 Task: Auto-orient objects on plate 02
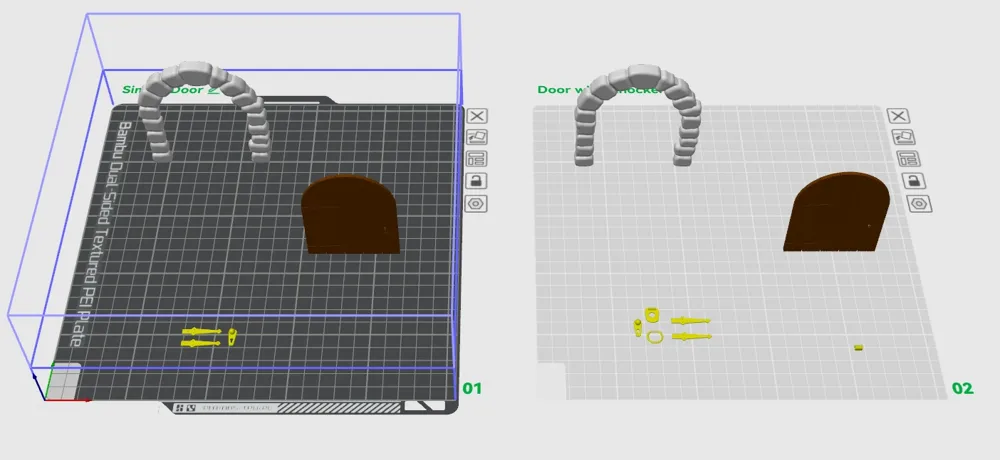[x=911, y=137]
